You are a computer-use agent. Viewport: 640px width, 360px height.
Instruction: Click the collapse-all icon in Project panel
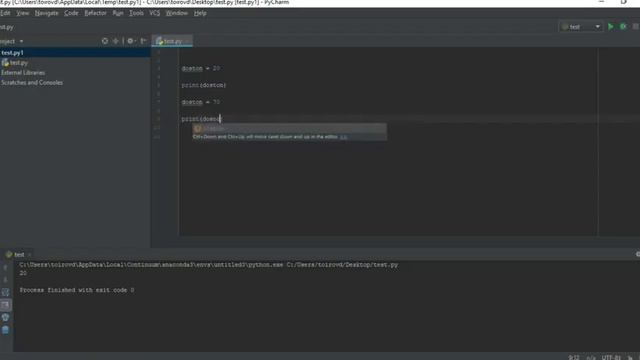click(116, 41)
